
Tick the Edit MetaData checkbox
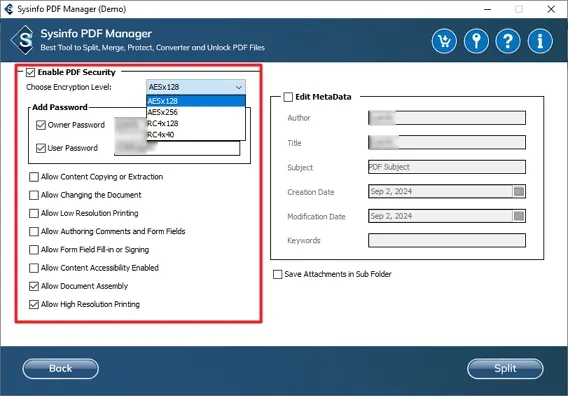coord(288,97)
